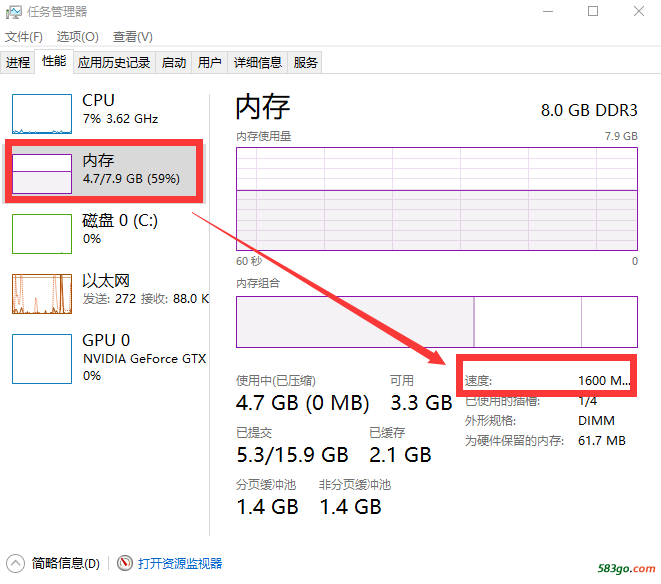Open the 查看(V) menu
This screenshot has width=661, height=584.
click(x=132, y=37)
